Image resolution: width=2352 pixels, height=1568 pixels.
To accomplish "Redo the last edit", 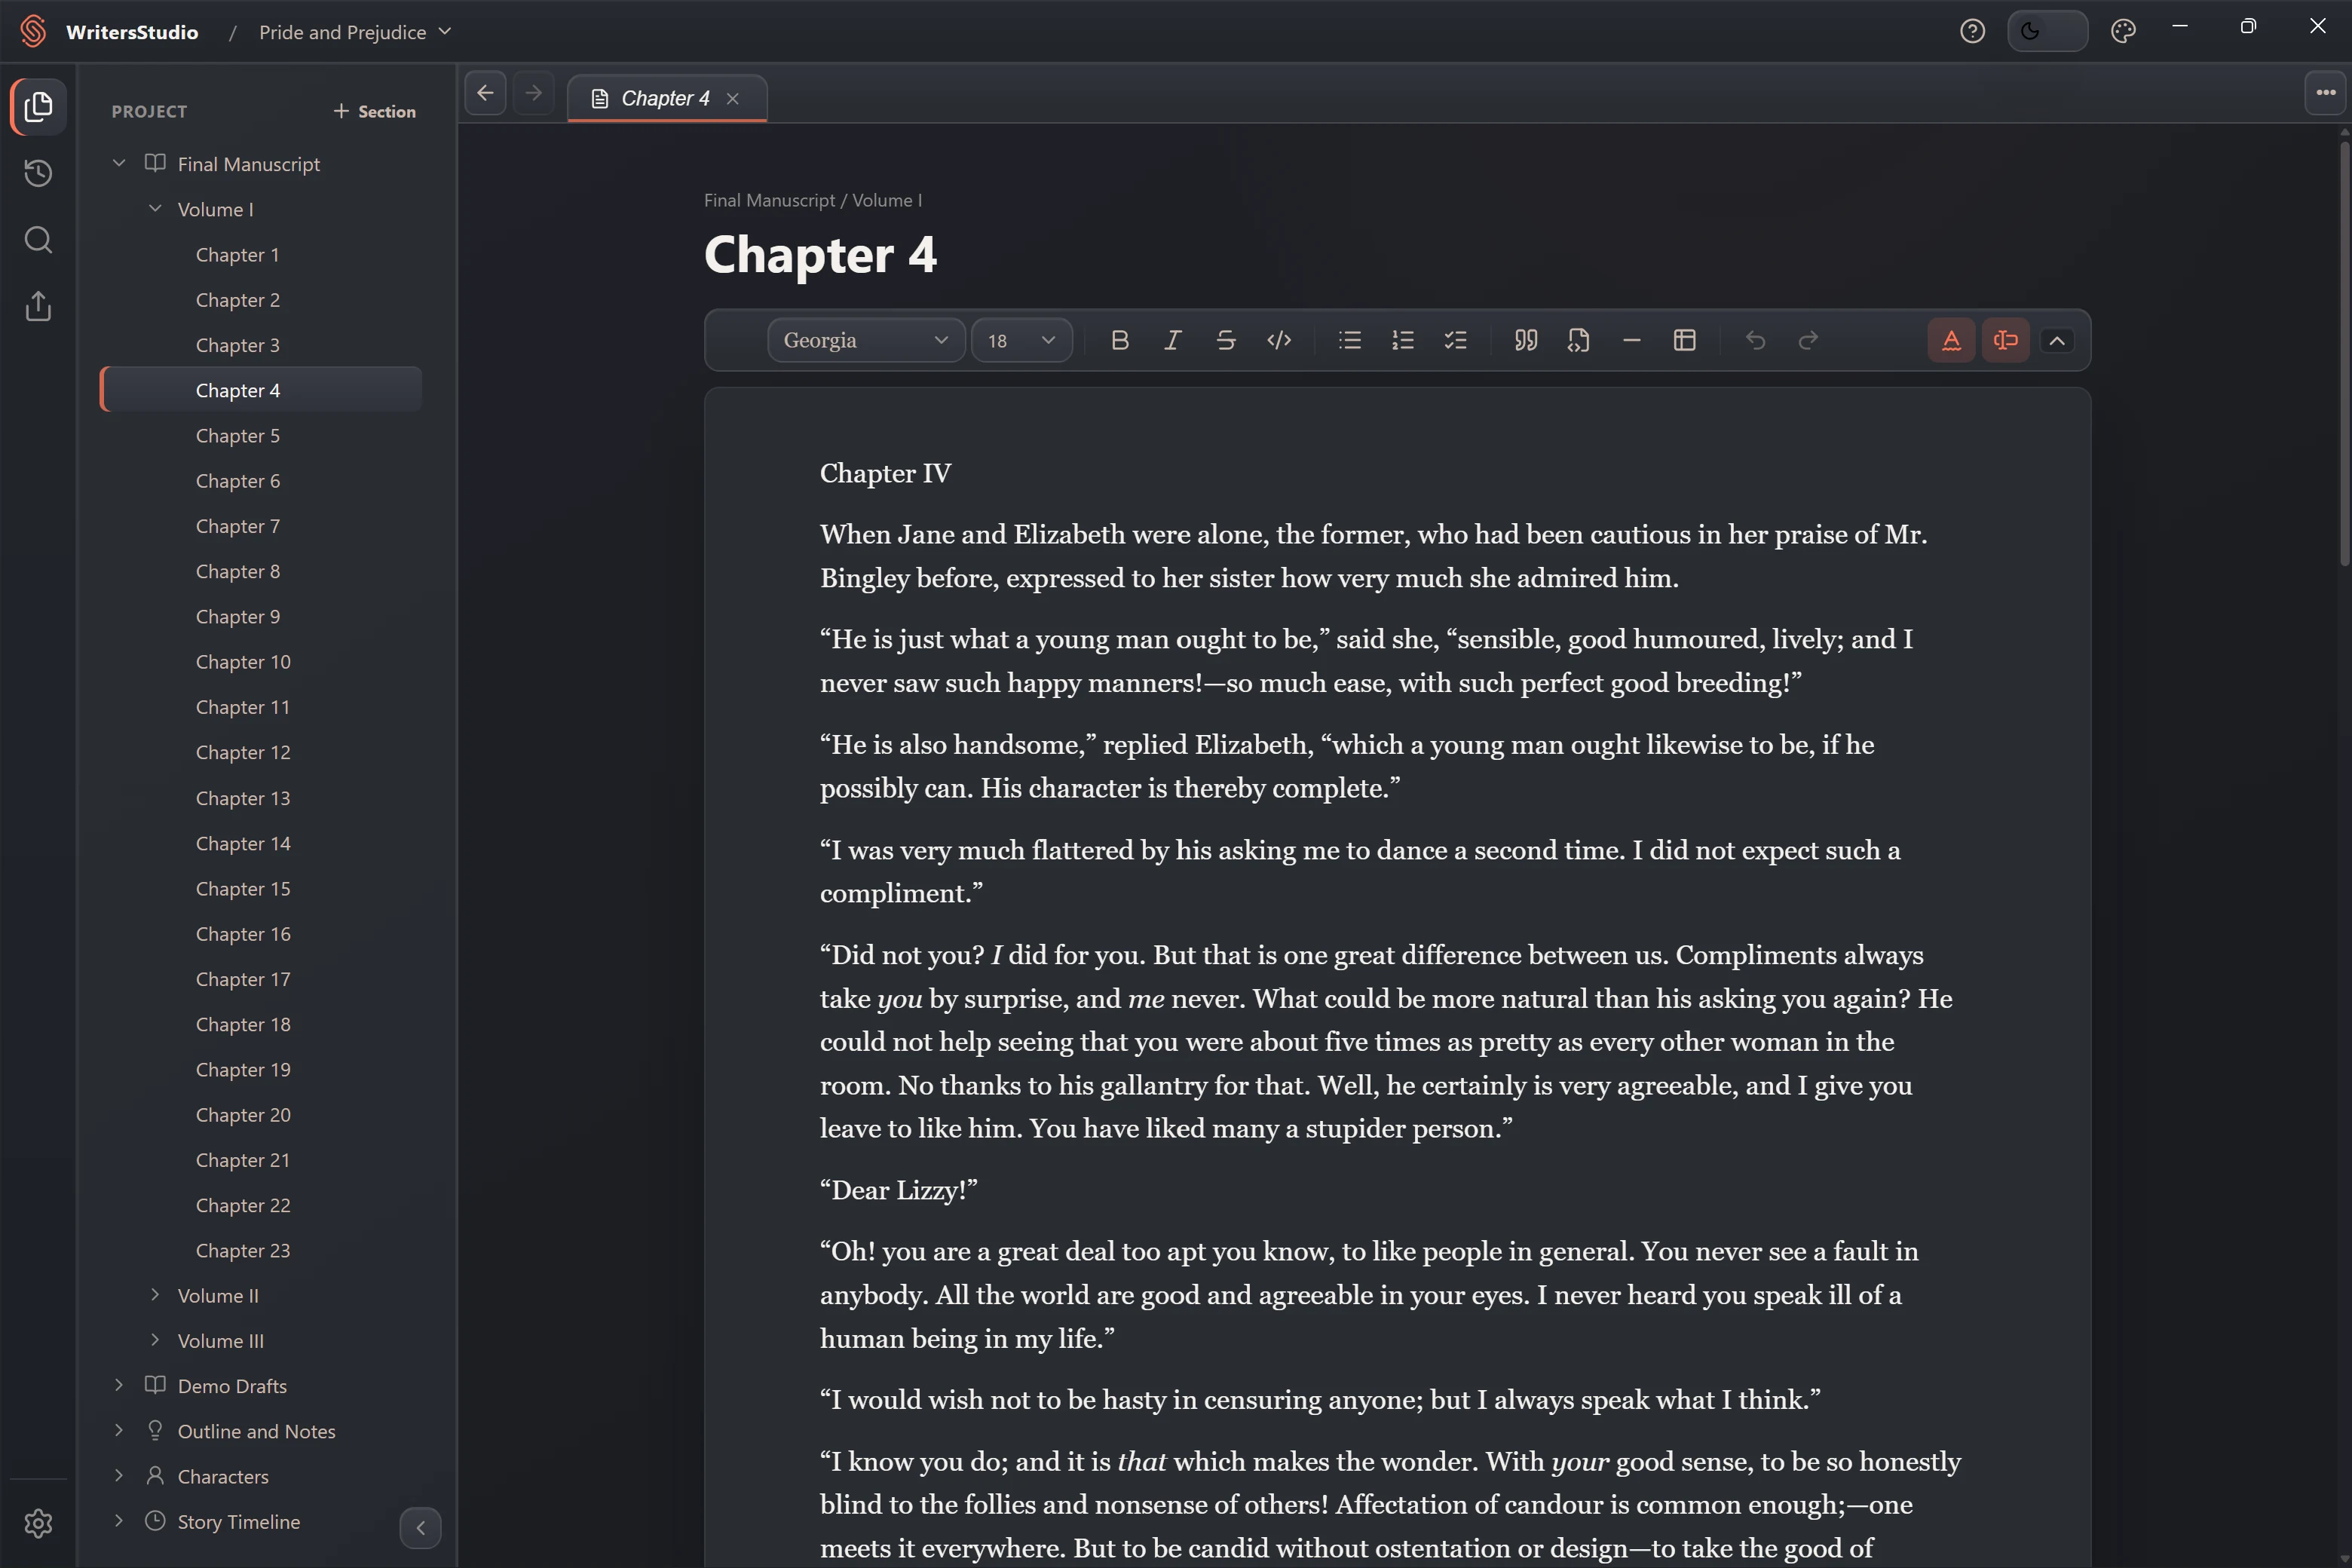I will [1808, 340].
